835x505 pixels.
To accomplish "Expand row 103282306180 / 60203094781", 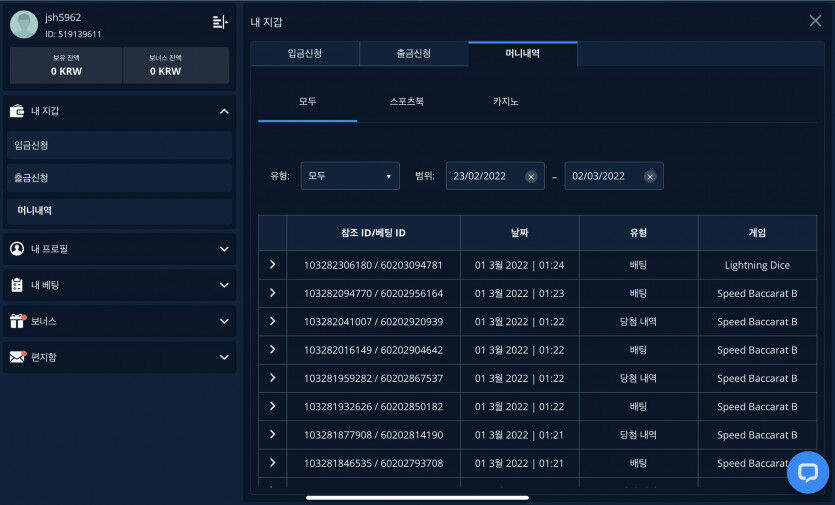I will (273, 264).
